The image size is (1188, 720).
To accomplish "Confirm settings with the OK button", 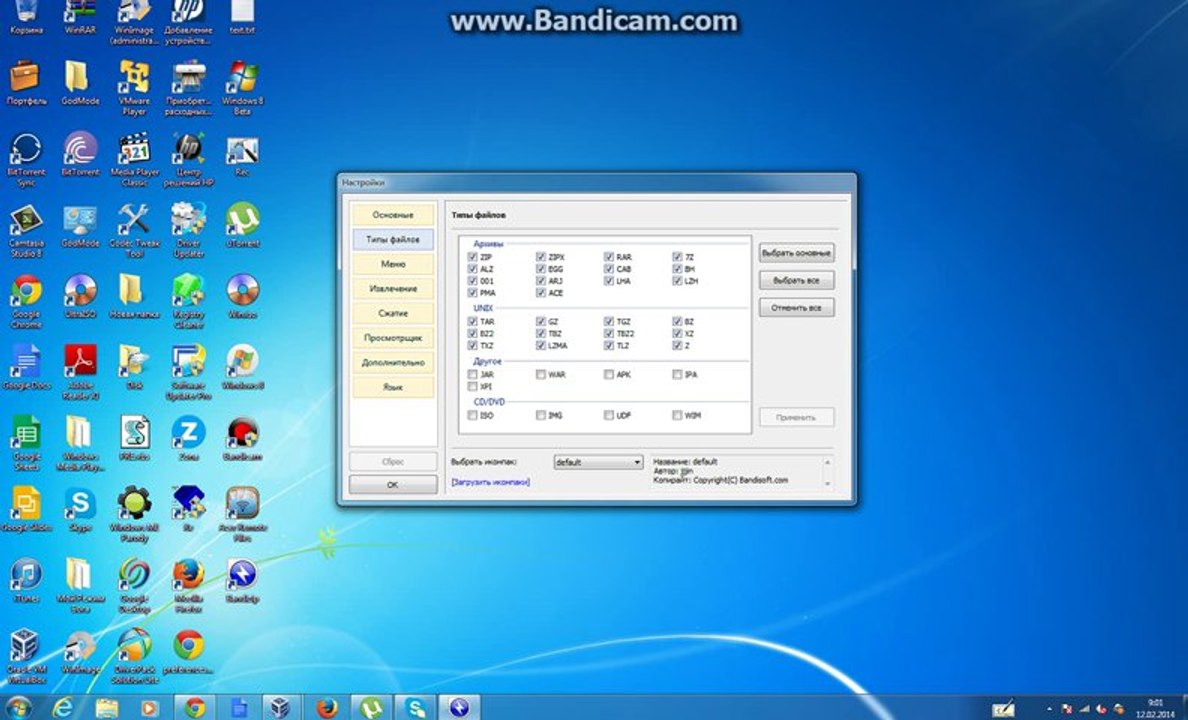I will click(392, 484).
